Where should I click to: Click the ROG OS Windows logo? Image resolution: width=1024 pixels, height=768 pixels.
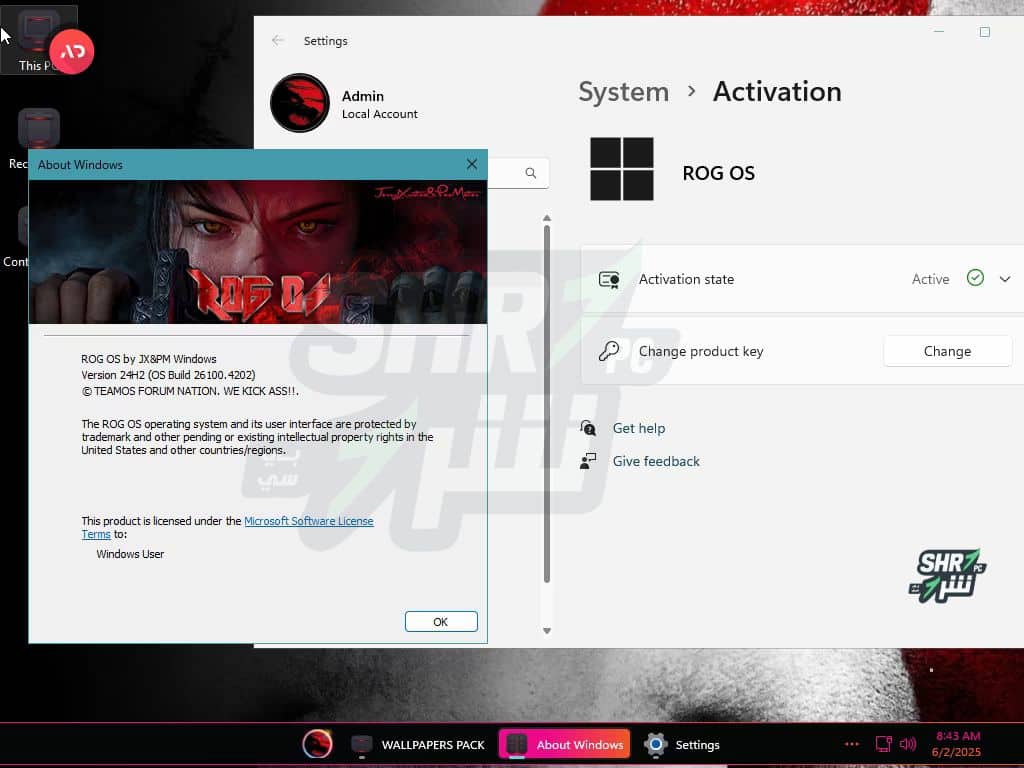pyautogui.click(x=621, y=171)
